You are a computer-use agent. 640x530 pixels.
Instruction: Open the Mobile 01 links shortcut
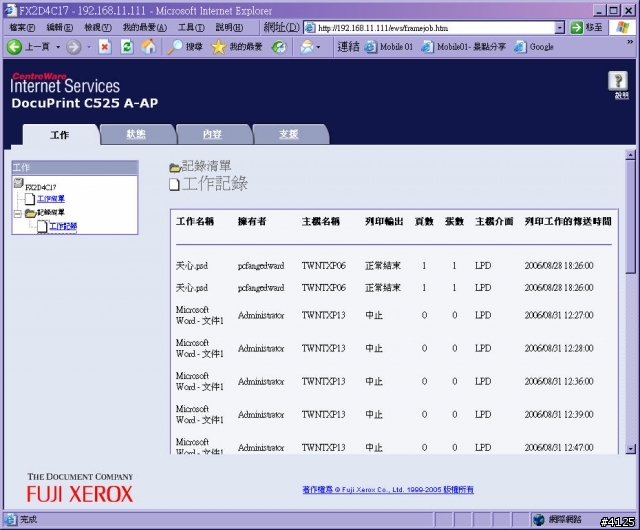point(389,47)
